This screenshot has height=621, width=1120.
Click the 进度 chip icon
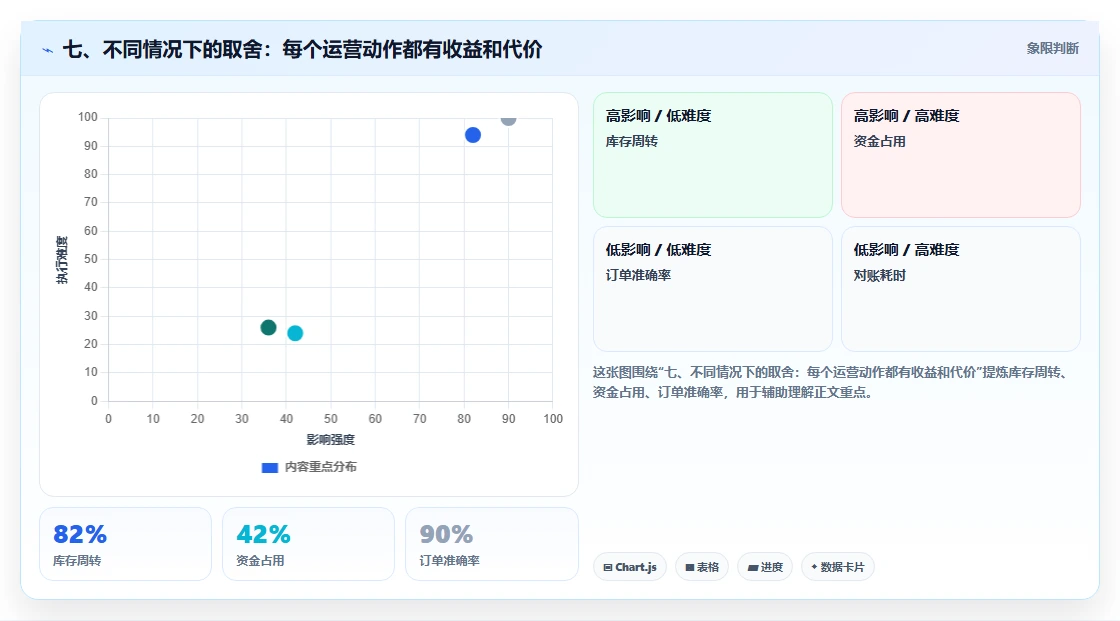point(753,567)
